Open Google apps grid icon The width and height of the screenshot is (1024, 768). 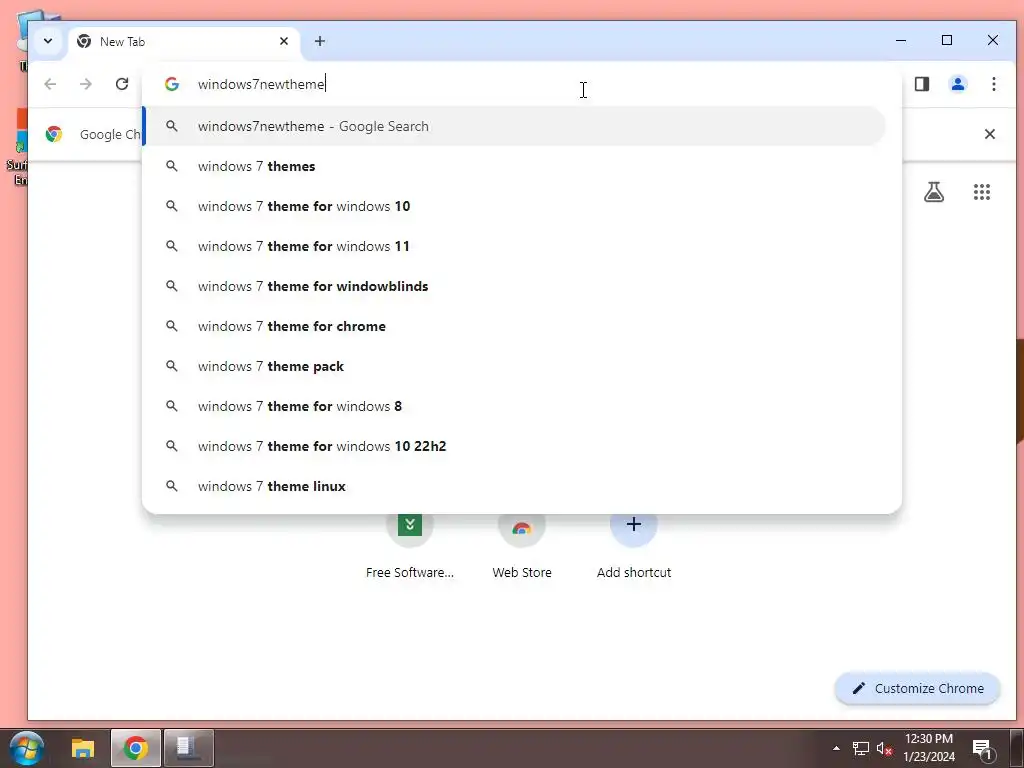coord(982,192)
